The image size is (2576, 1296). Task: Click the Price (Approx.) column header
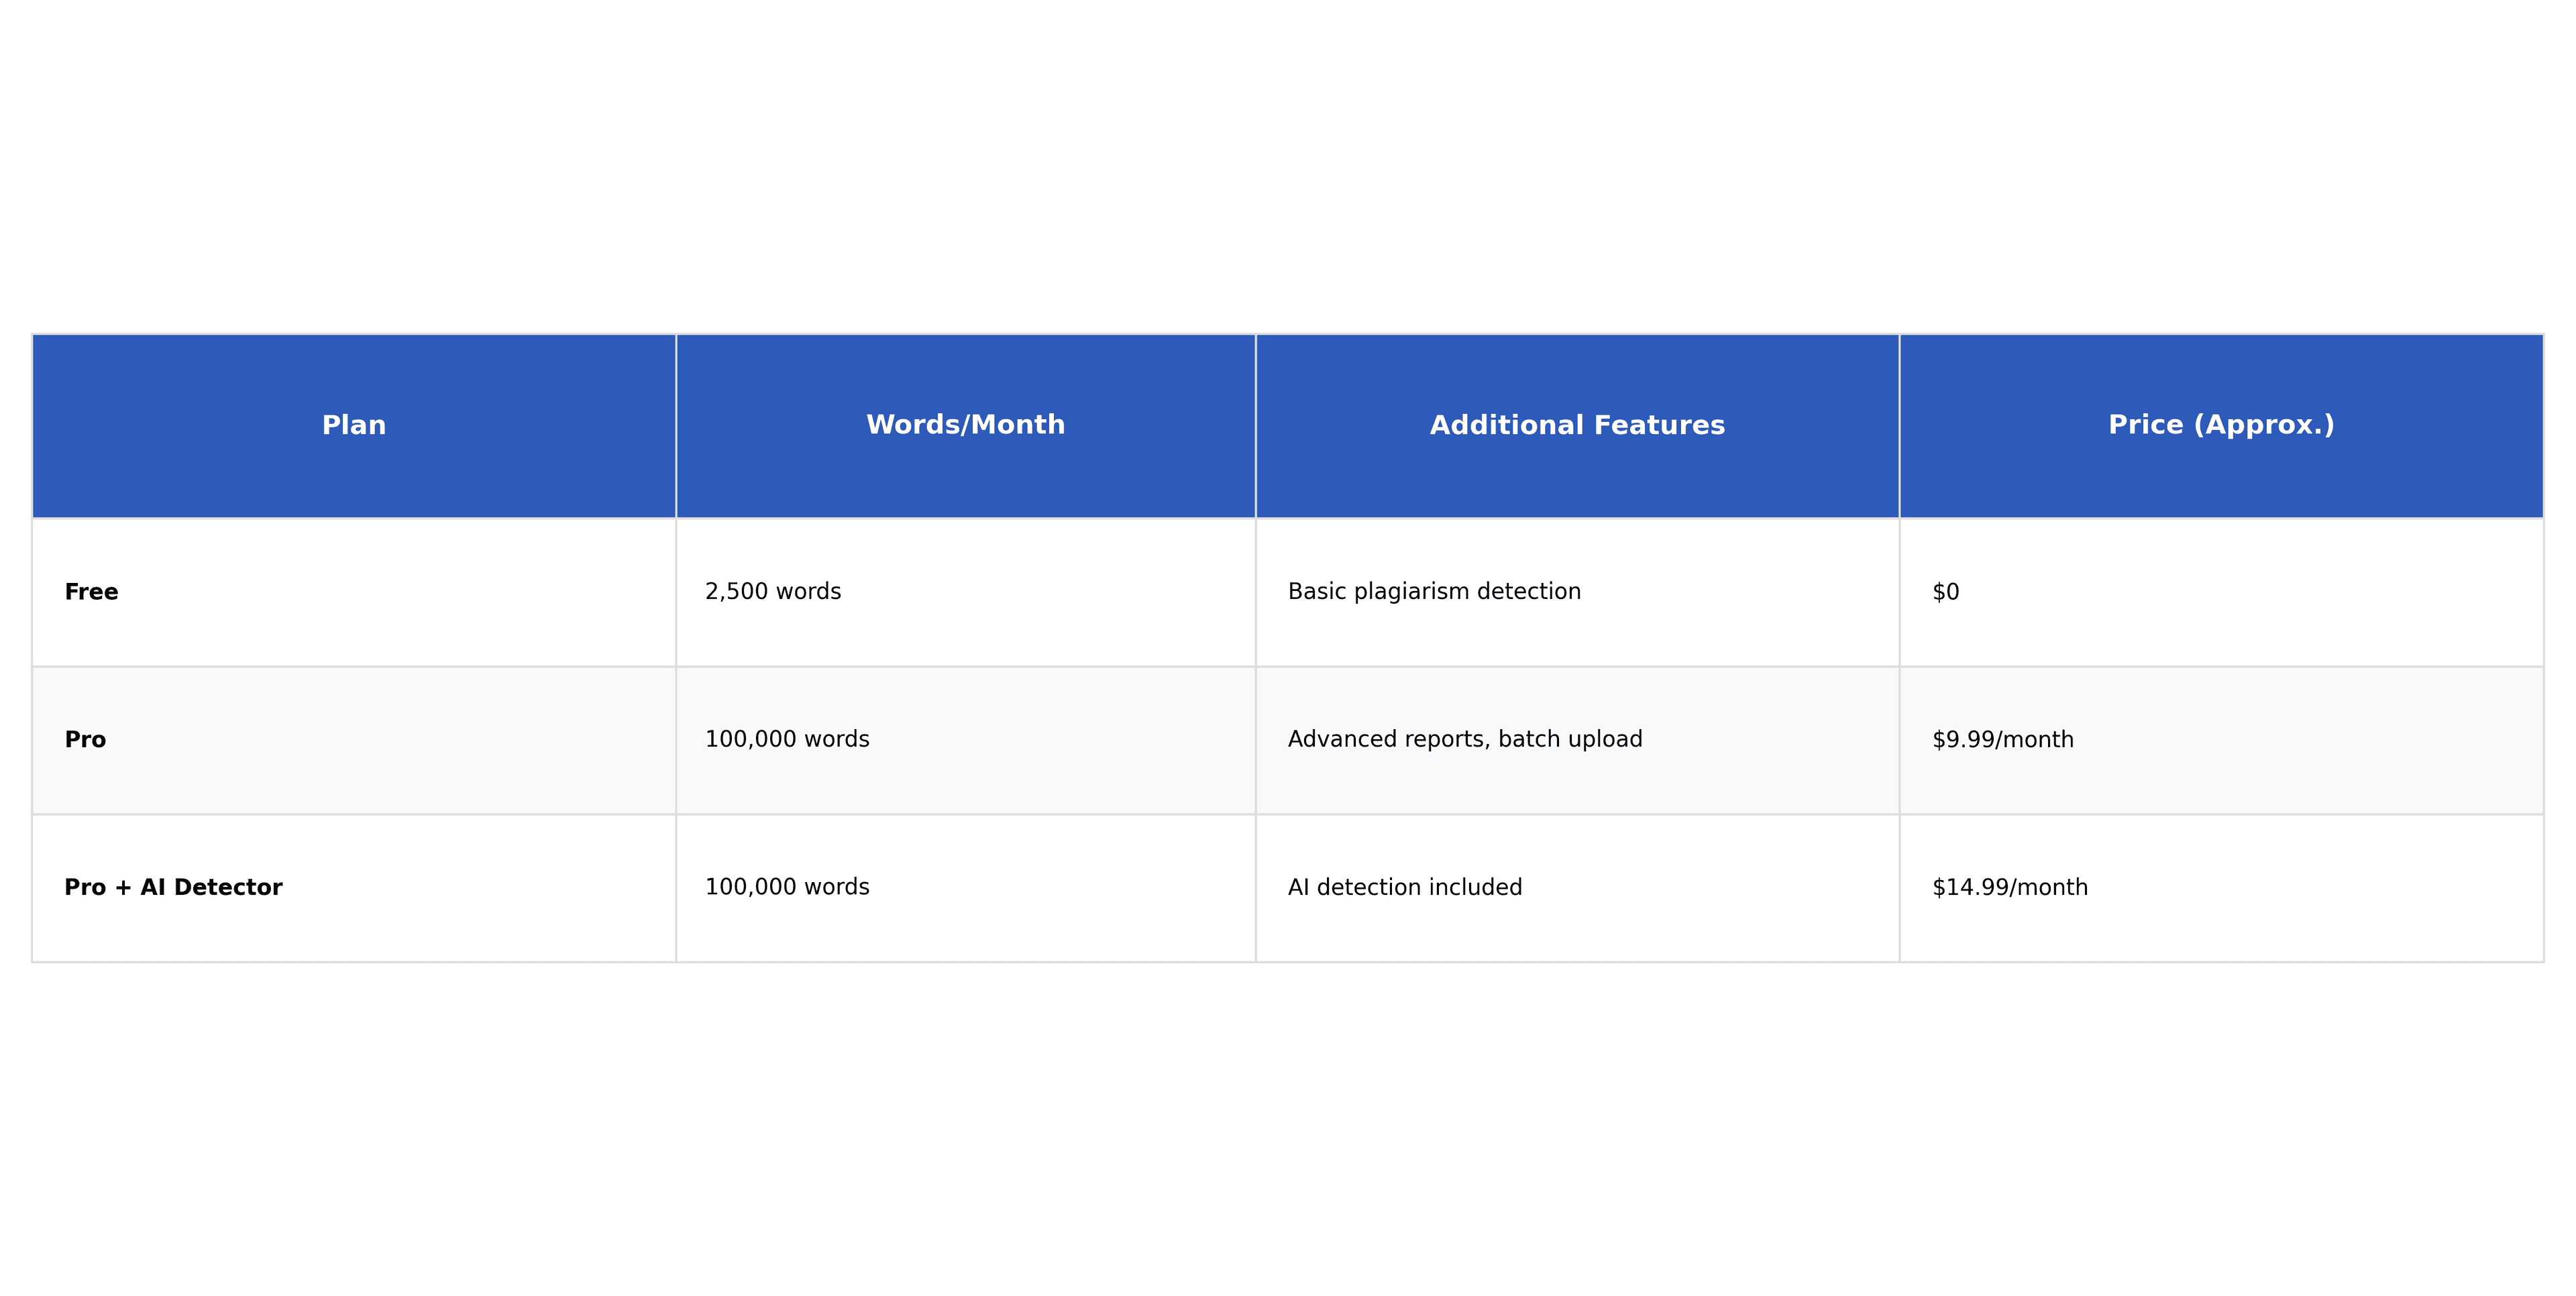(x=2221, y=425)
